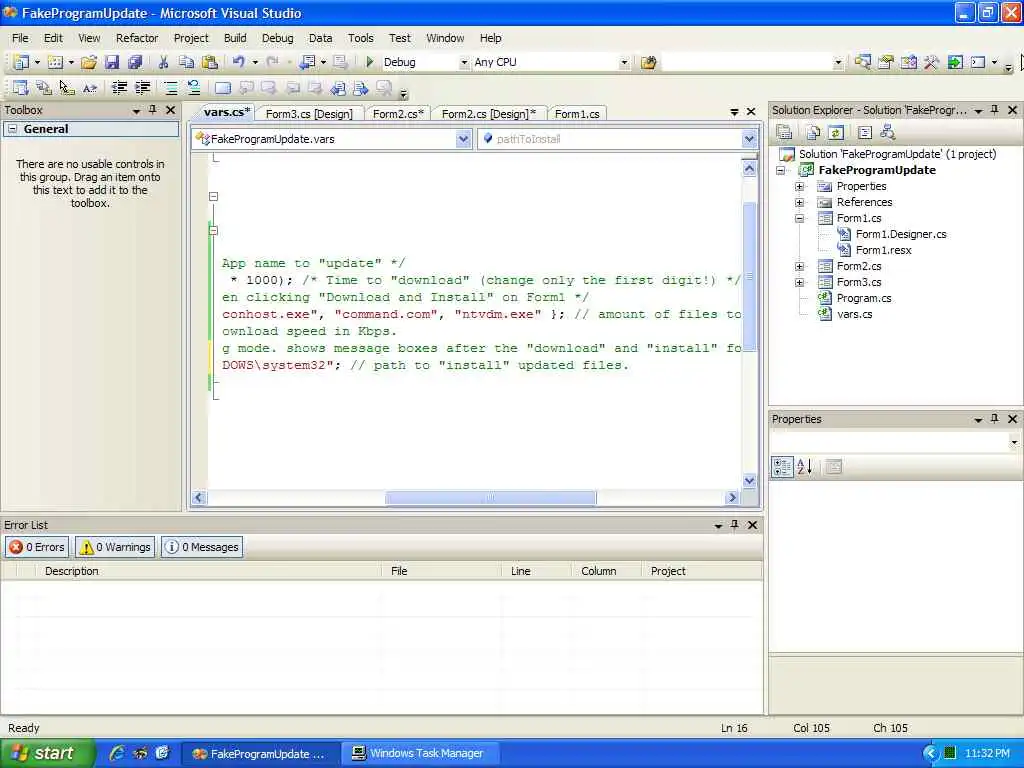Click the editor horizontal scrollbar thumb
1024x768 pixels.
[x=490, y=498]
